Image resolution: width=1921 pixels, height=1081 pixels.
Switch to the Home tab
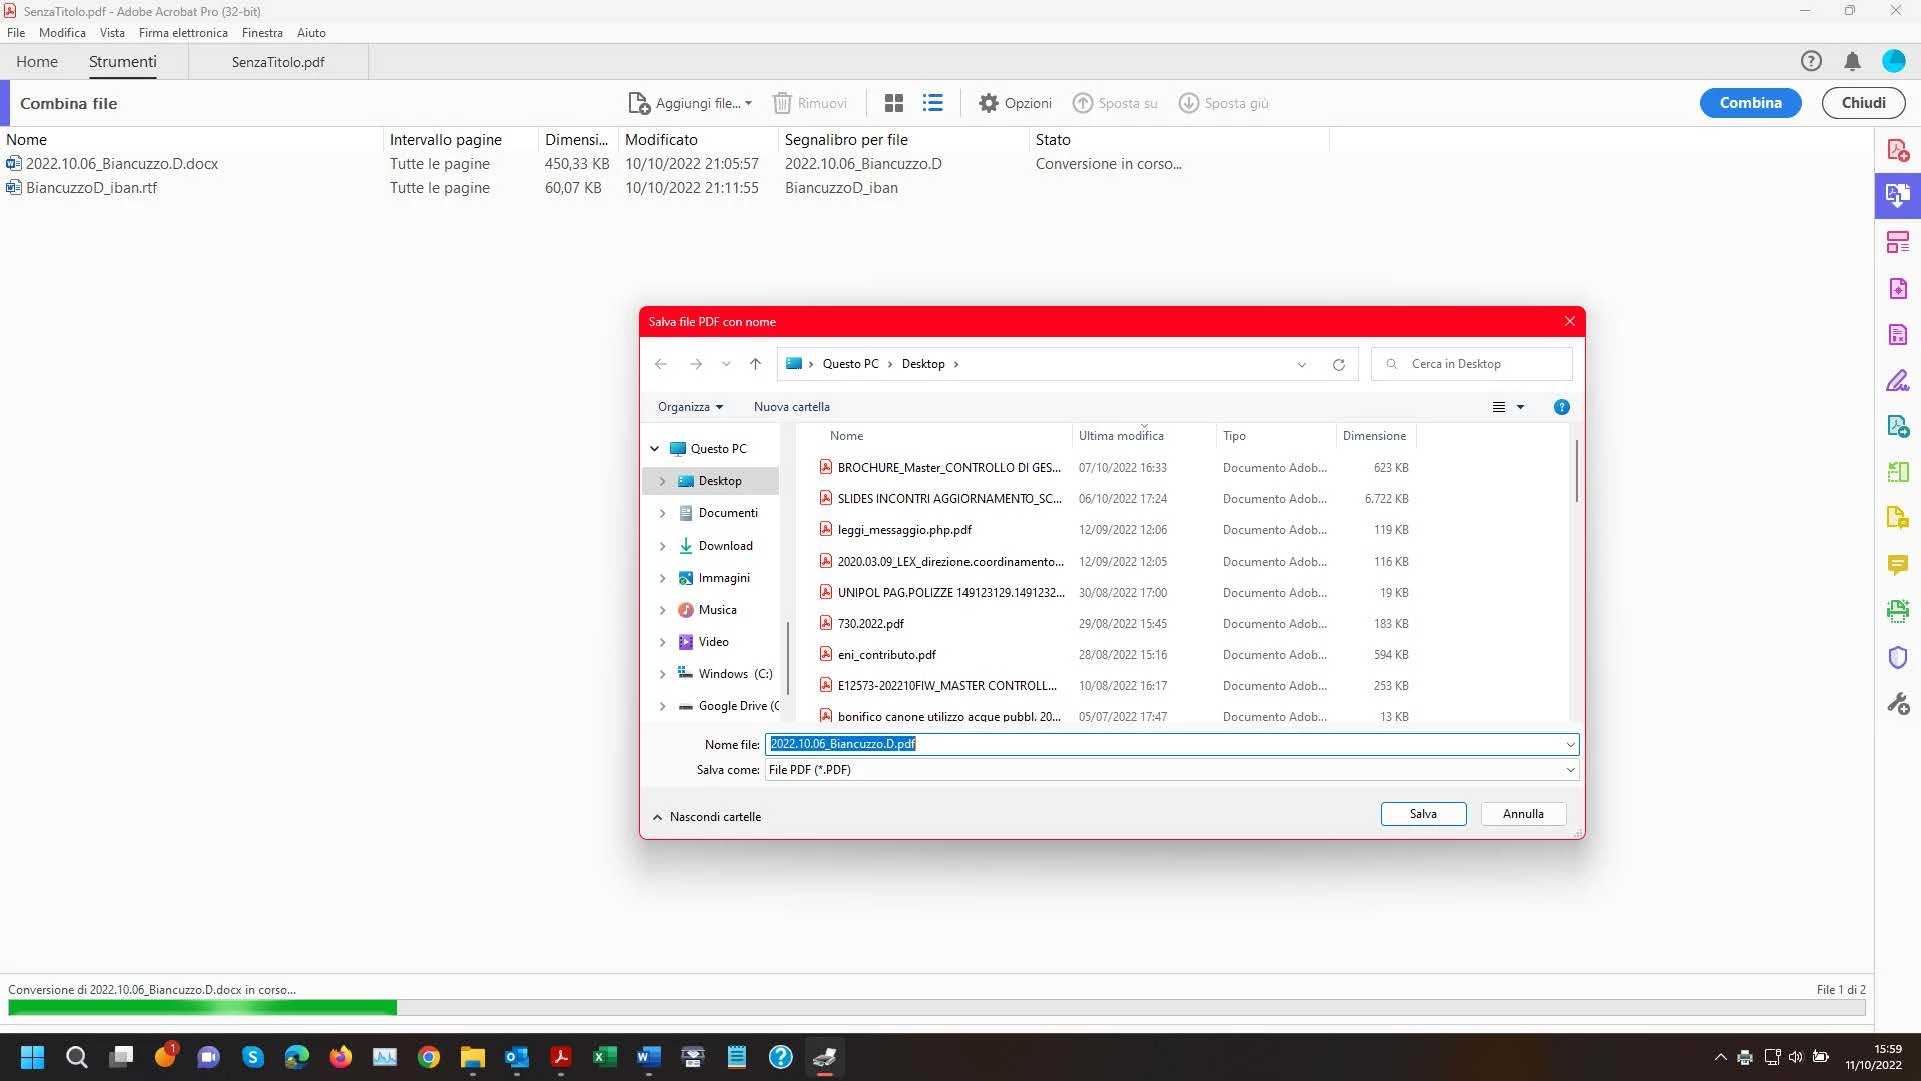tap(37, 62)
